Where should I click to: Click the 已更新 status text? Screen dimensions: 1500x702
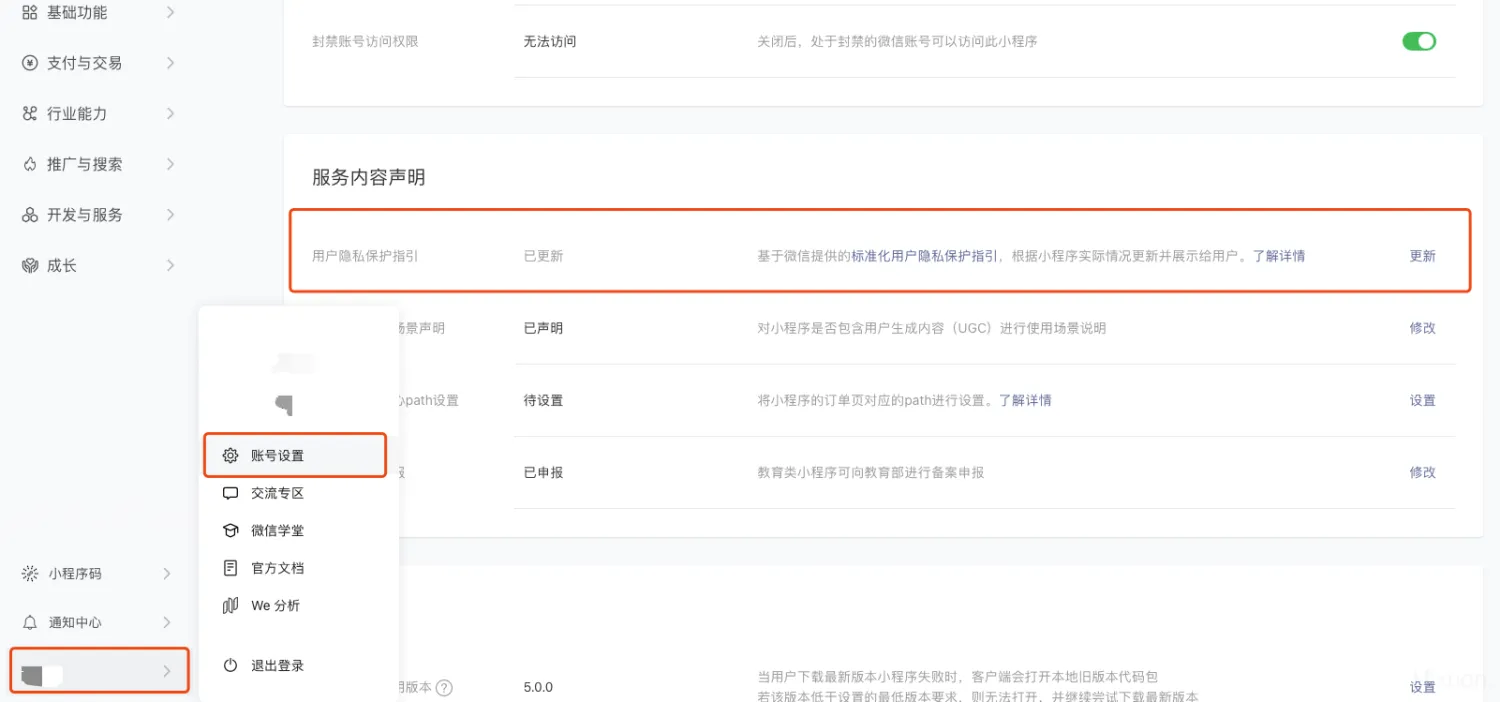(543, 256)
